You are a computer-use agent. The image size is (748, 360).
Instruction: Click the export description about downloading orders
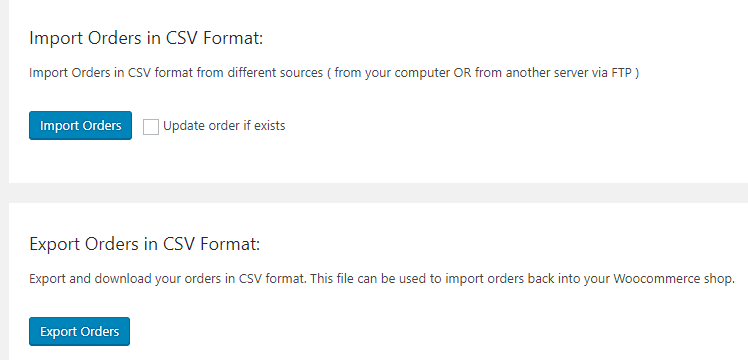coord(382,279)
